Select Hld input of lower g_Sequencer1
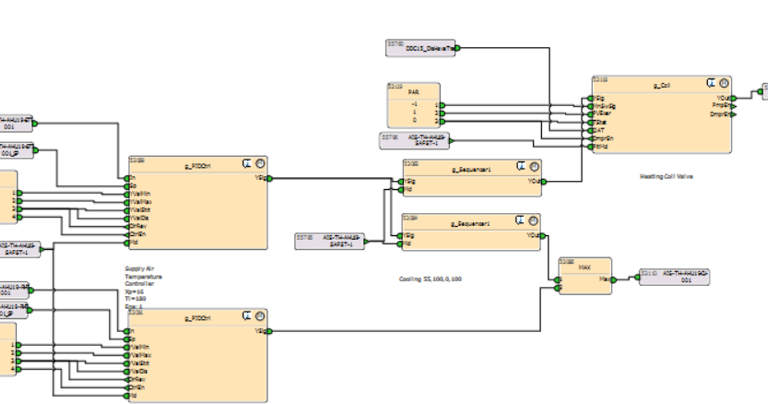Image resolution: width=768 pixels, height=404 pixels. click(x=400, y=243)
